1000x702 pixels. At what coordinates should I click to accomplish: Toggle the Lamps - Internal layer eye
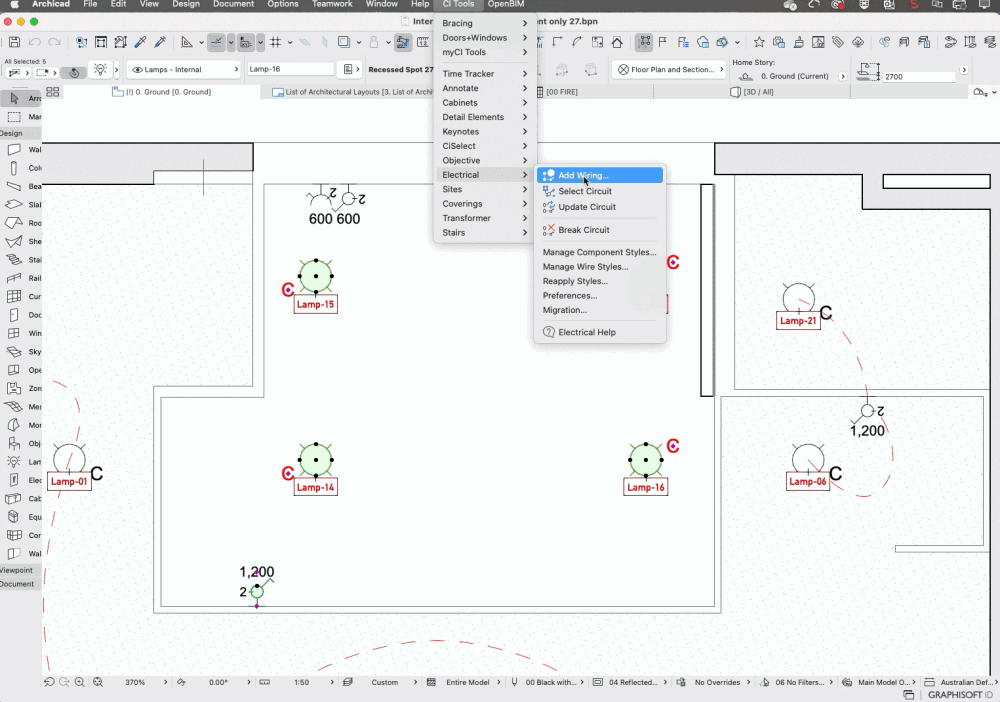tap(137, 70)
